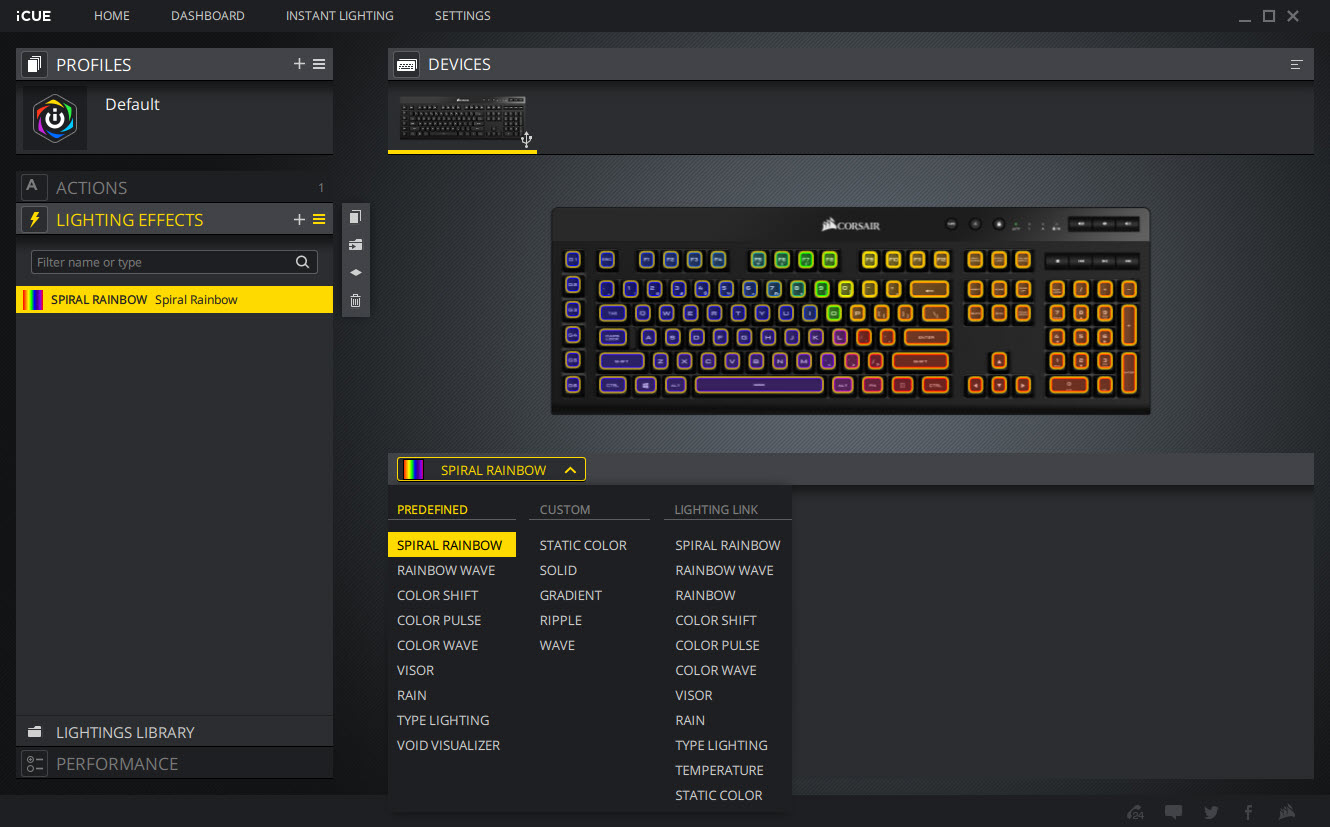The width and height of the screenshot is (1330, 827).
Task: Click the search magnifier icon in filter box
Action: pos(302,262)
